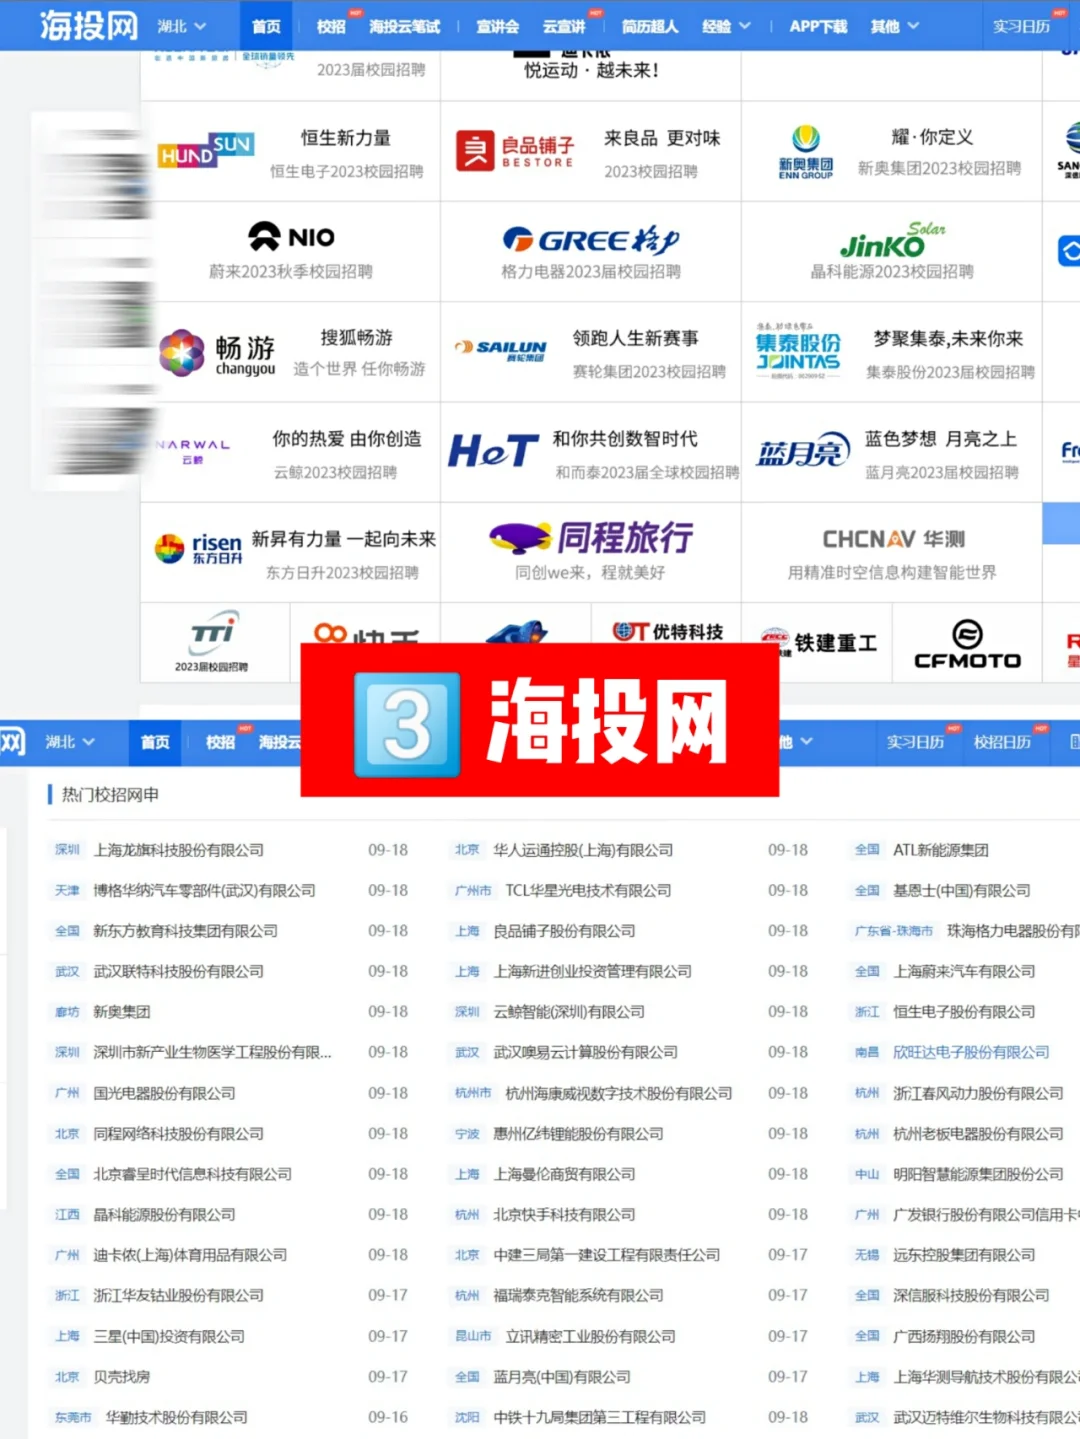Open 湖北 region dropdown in lower navigation bar
1080x1439 pixels.
70,742
